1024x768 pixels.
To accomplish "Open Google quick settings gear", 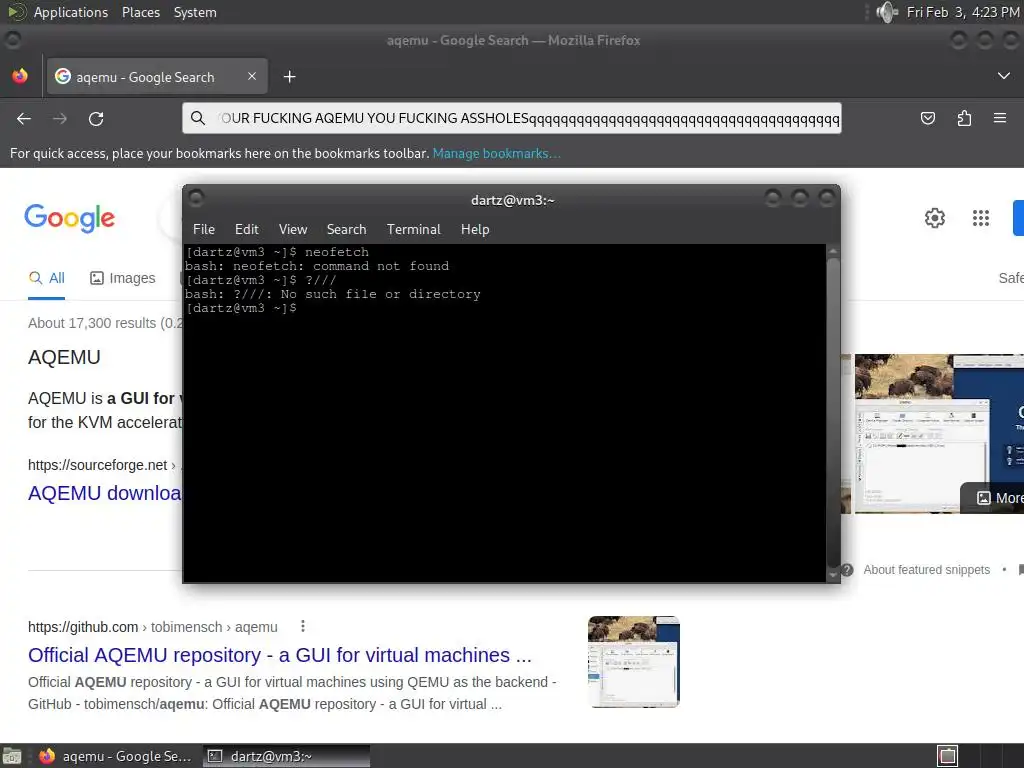I will coord(935,218).
